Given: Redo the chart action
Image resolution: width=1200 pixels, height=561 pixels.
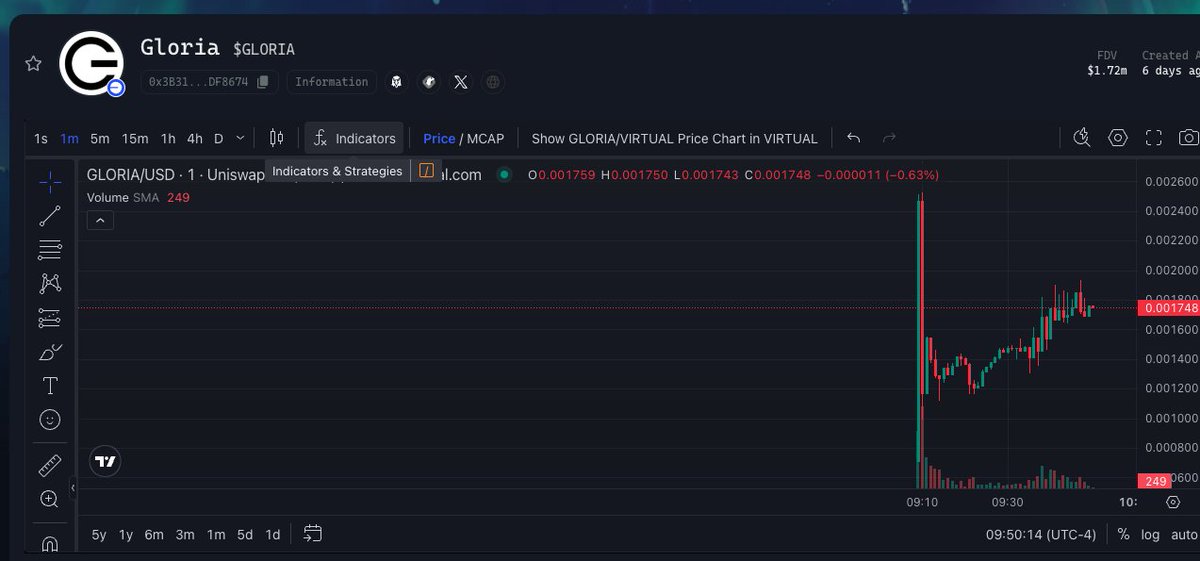Looking at the screenshot, I should [x=889, y=138].
